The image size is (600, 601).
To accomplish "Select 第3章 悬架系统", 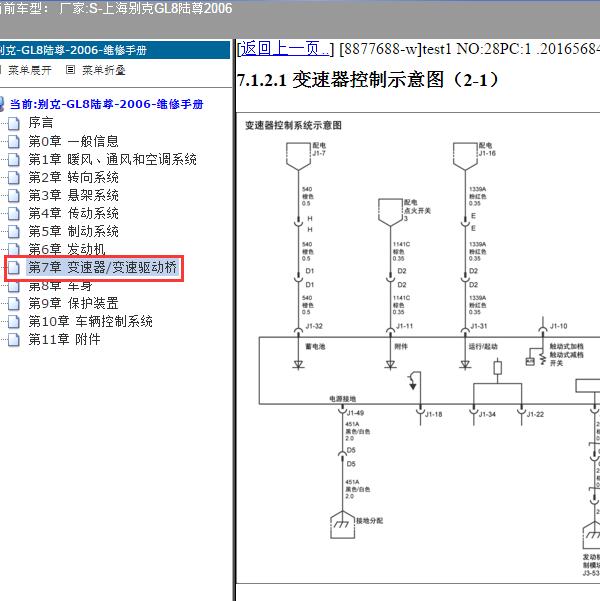I will [74, 195].
